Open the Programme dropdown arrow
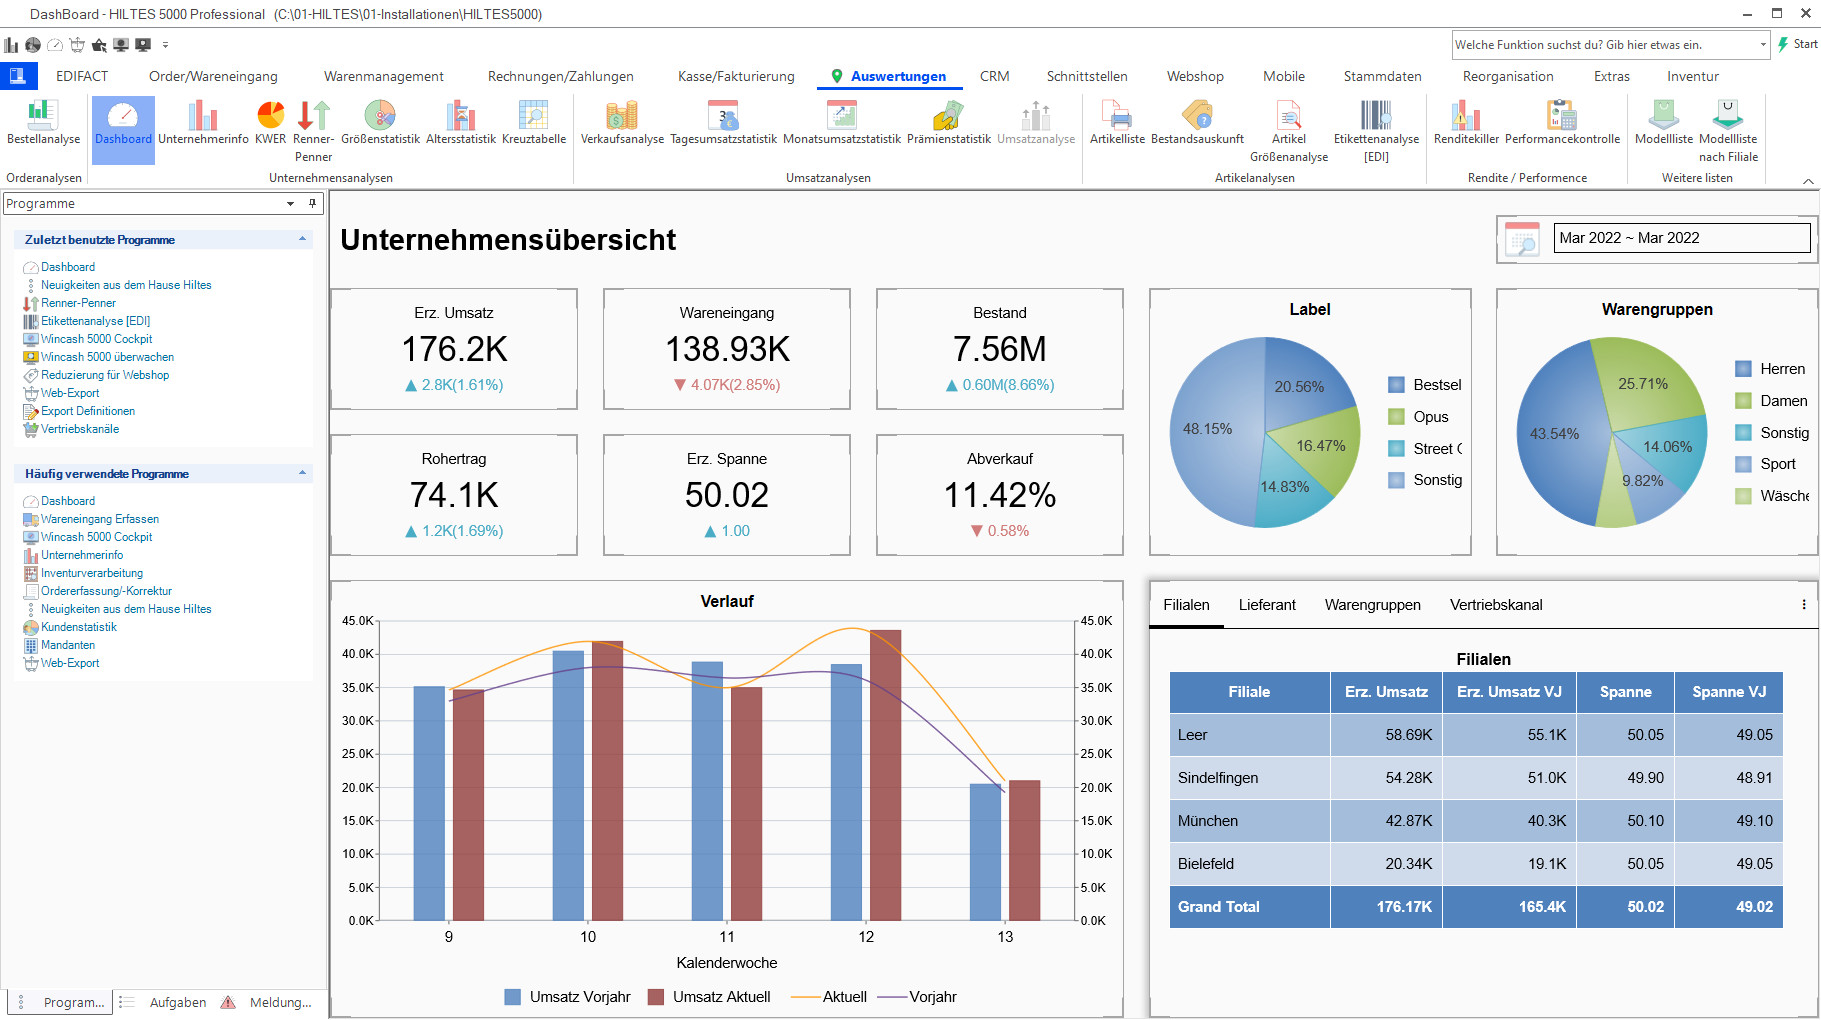Viewport: 1821px width, 1020px height. click(x=290, y=203)
